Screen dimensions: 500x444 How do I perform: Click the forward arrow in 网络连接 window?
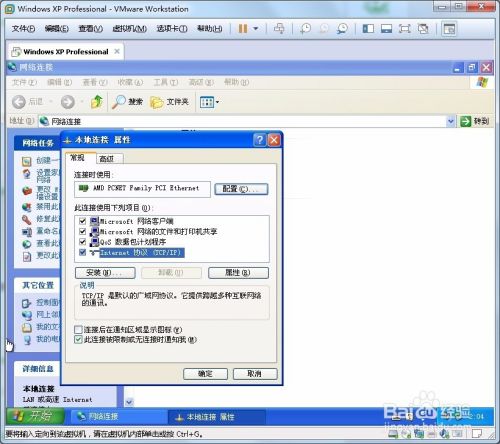tap(68, 102)
